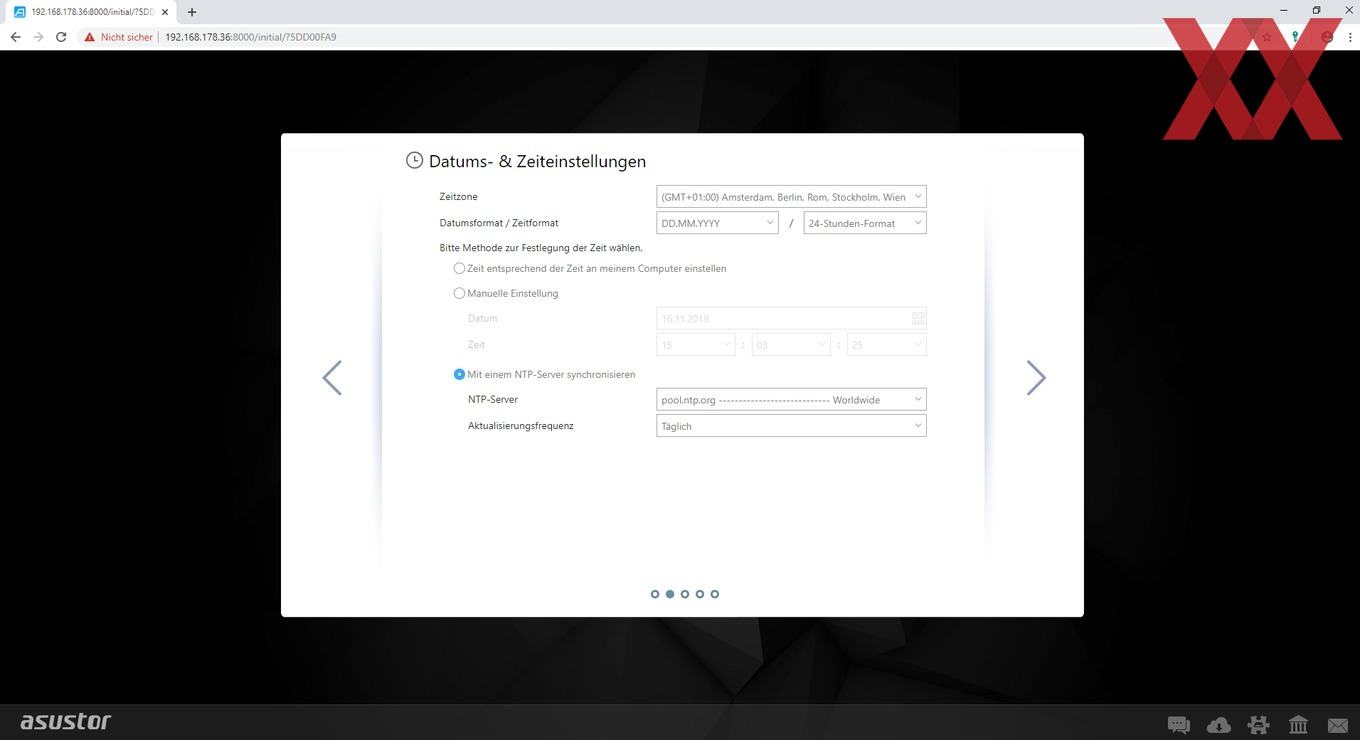Screen dimensions: 1360x740
Task: Click the 'Datums- & Zeiteinstellungen' heading
Action: pos(537,161)
